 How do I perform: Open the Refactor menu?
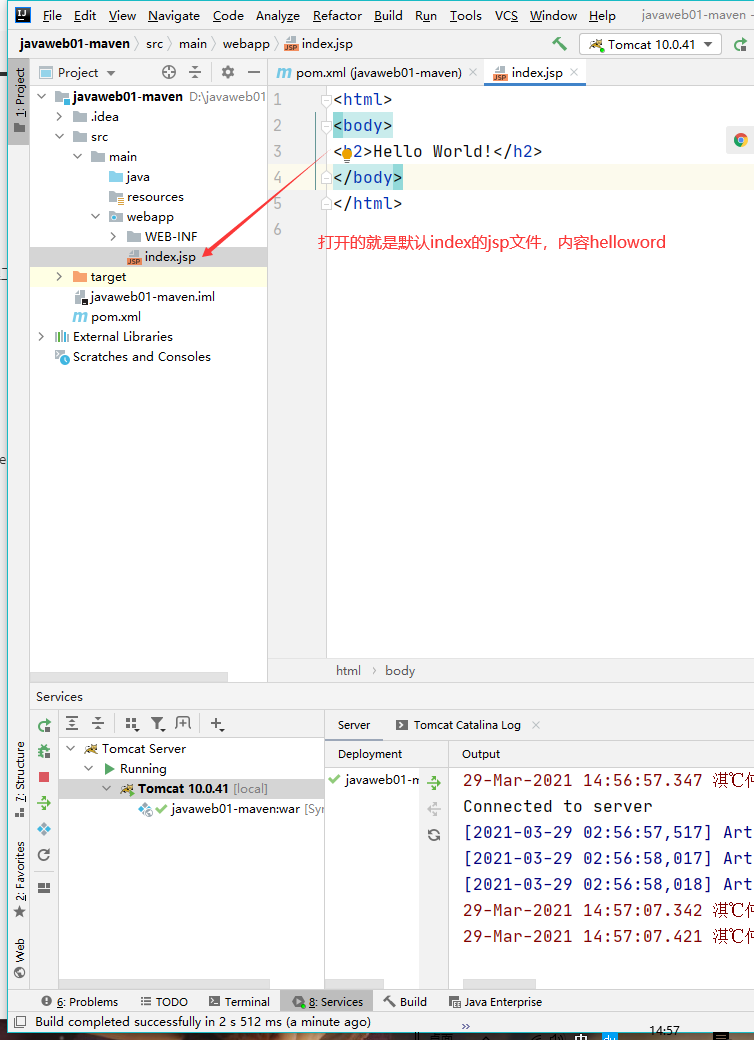click(x=337, y=15)
